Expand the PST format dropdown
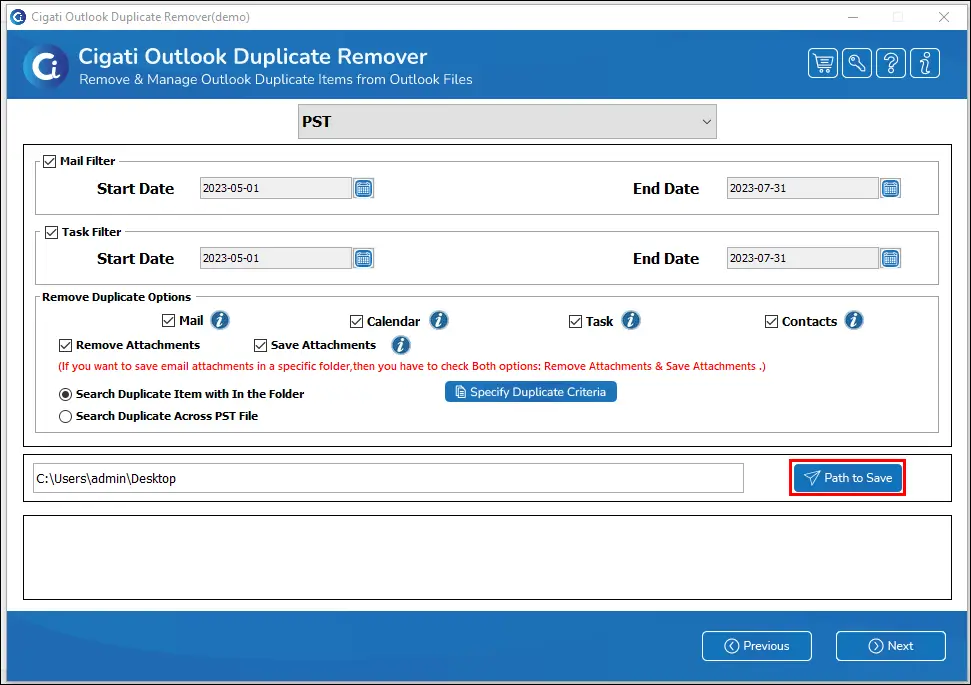The height and width of the screenshot is (685, 971). [x=507, y=121]
